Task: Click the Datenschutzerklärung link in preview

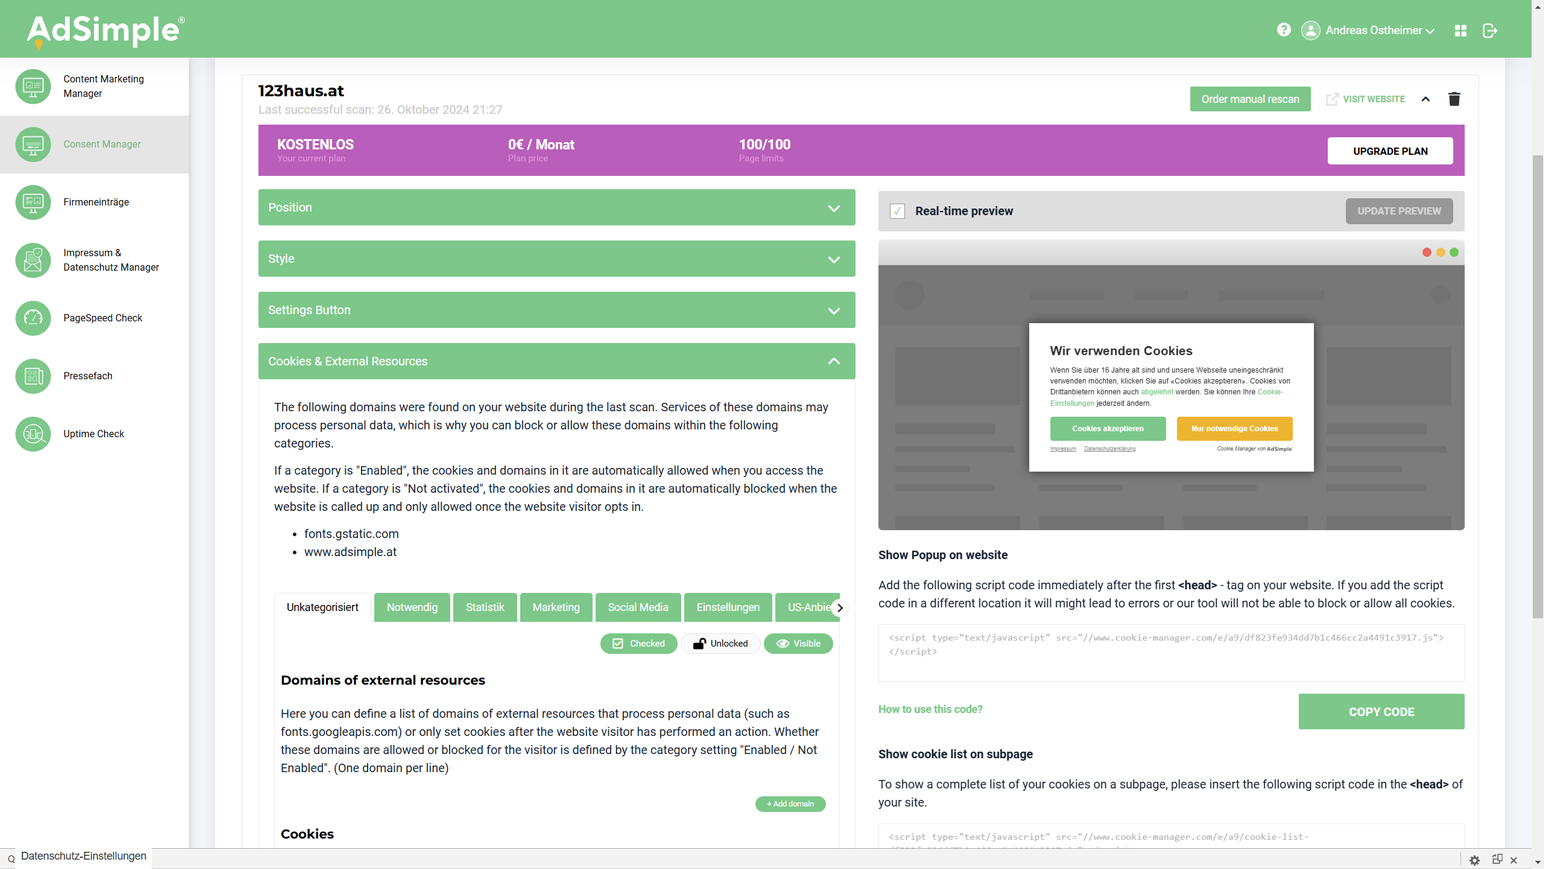Action: coord(1110,449)
